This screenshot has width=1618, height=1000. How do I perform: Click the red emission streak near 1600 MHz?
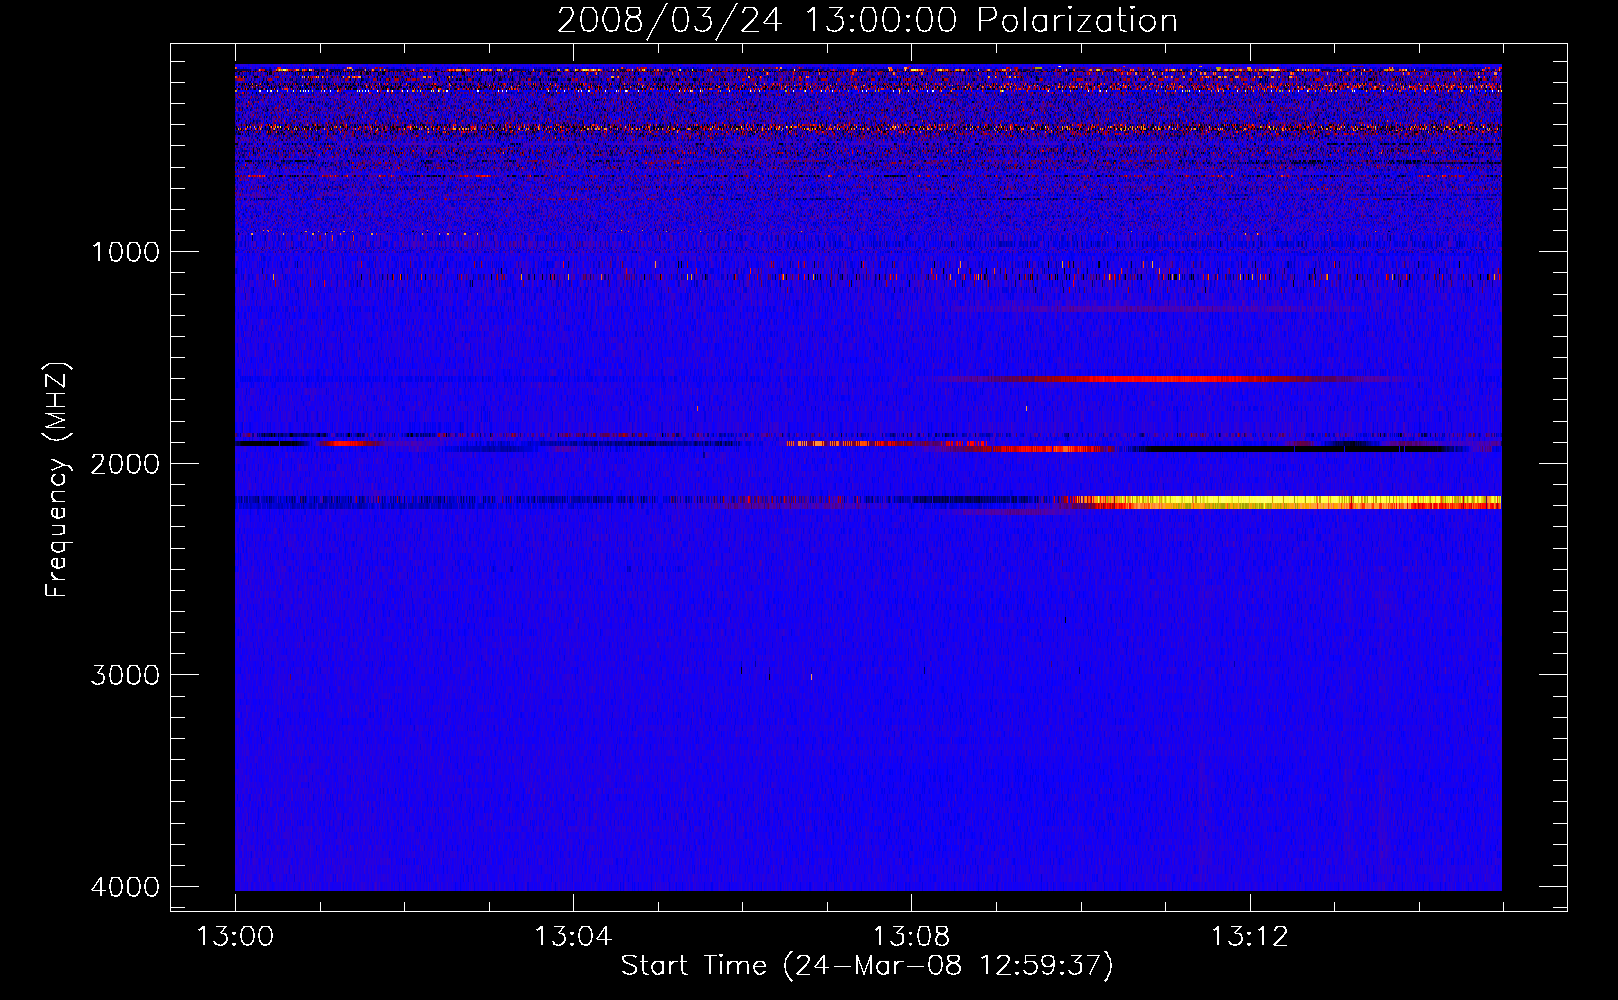pos(1170,379)
